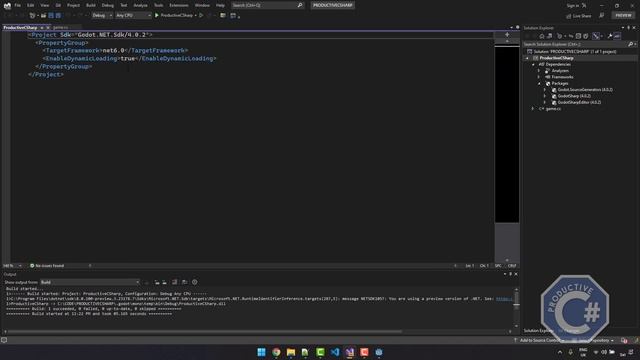The width and height of the screenshot is (640, 360).
Task: Close the ProductiveCSharp editor tab
Action: 48,27
